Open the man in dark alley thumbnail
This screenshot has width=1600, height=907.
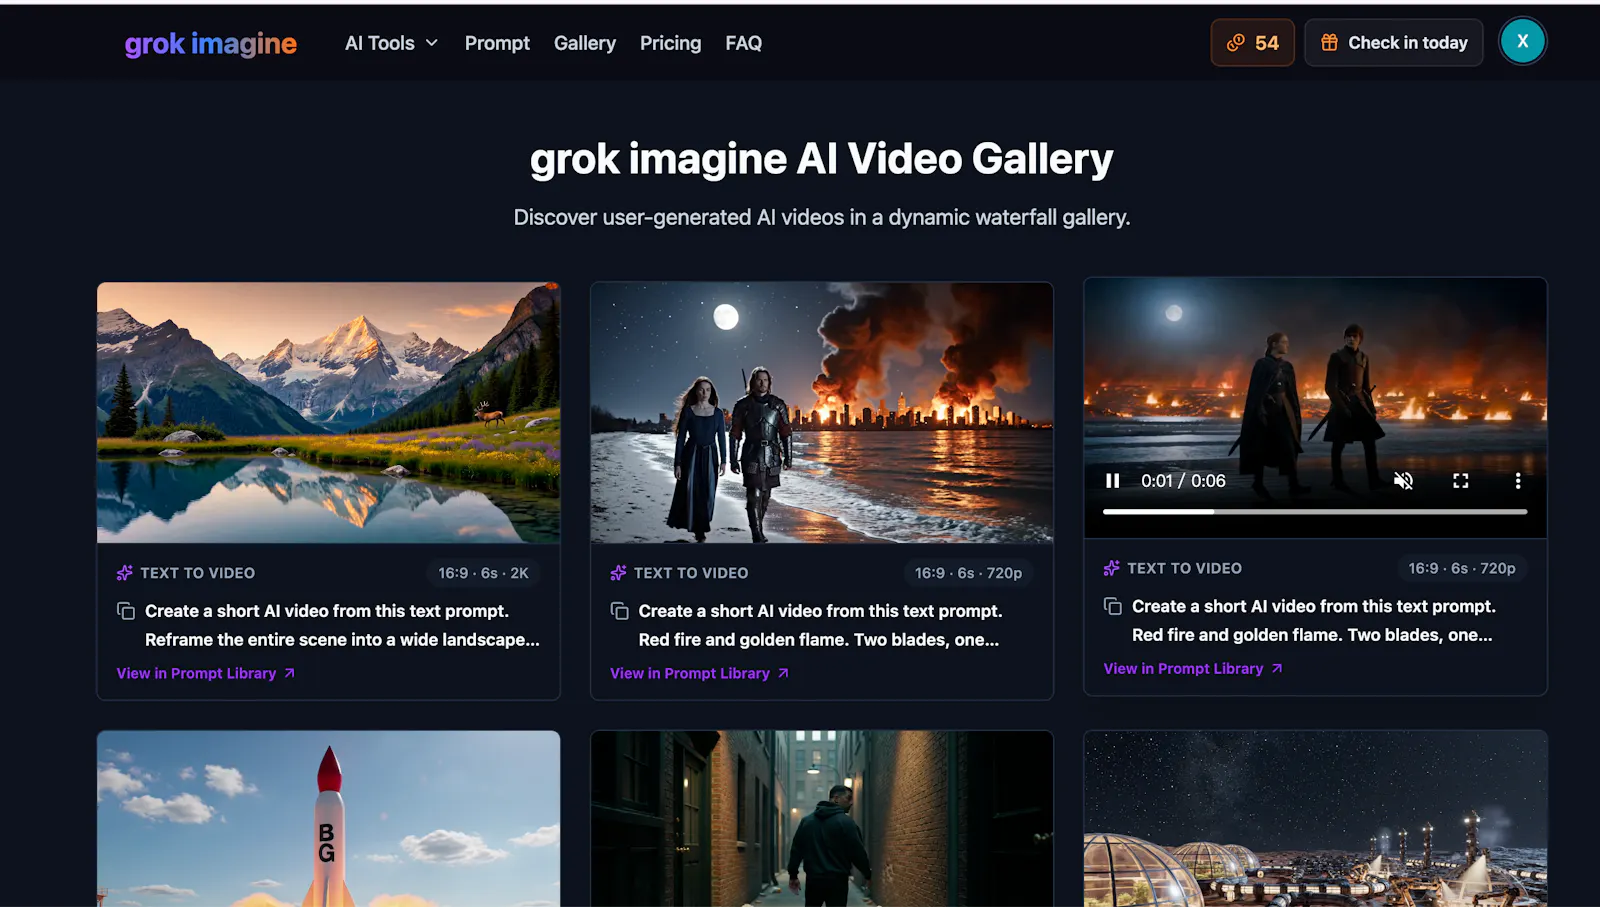click(822, 819)
